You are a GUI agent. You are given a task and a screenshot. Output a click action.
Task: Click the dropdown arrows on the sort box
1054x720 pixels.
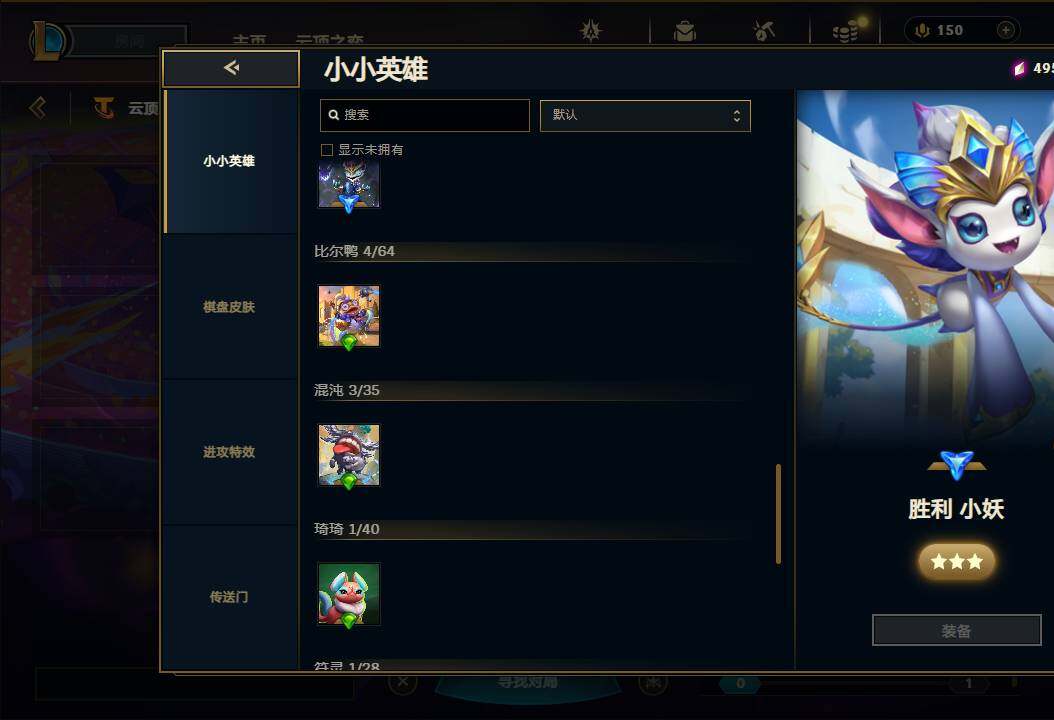[737, 116]
